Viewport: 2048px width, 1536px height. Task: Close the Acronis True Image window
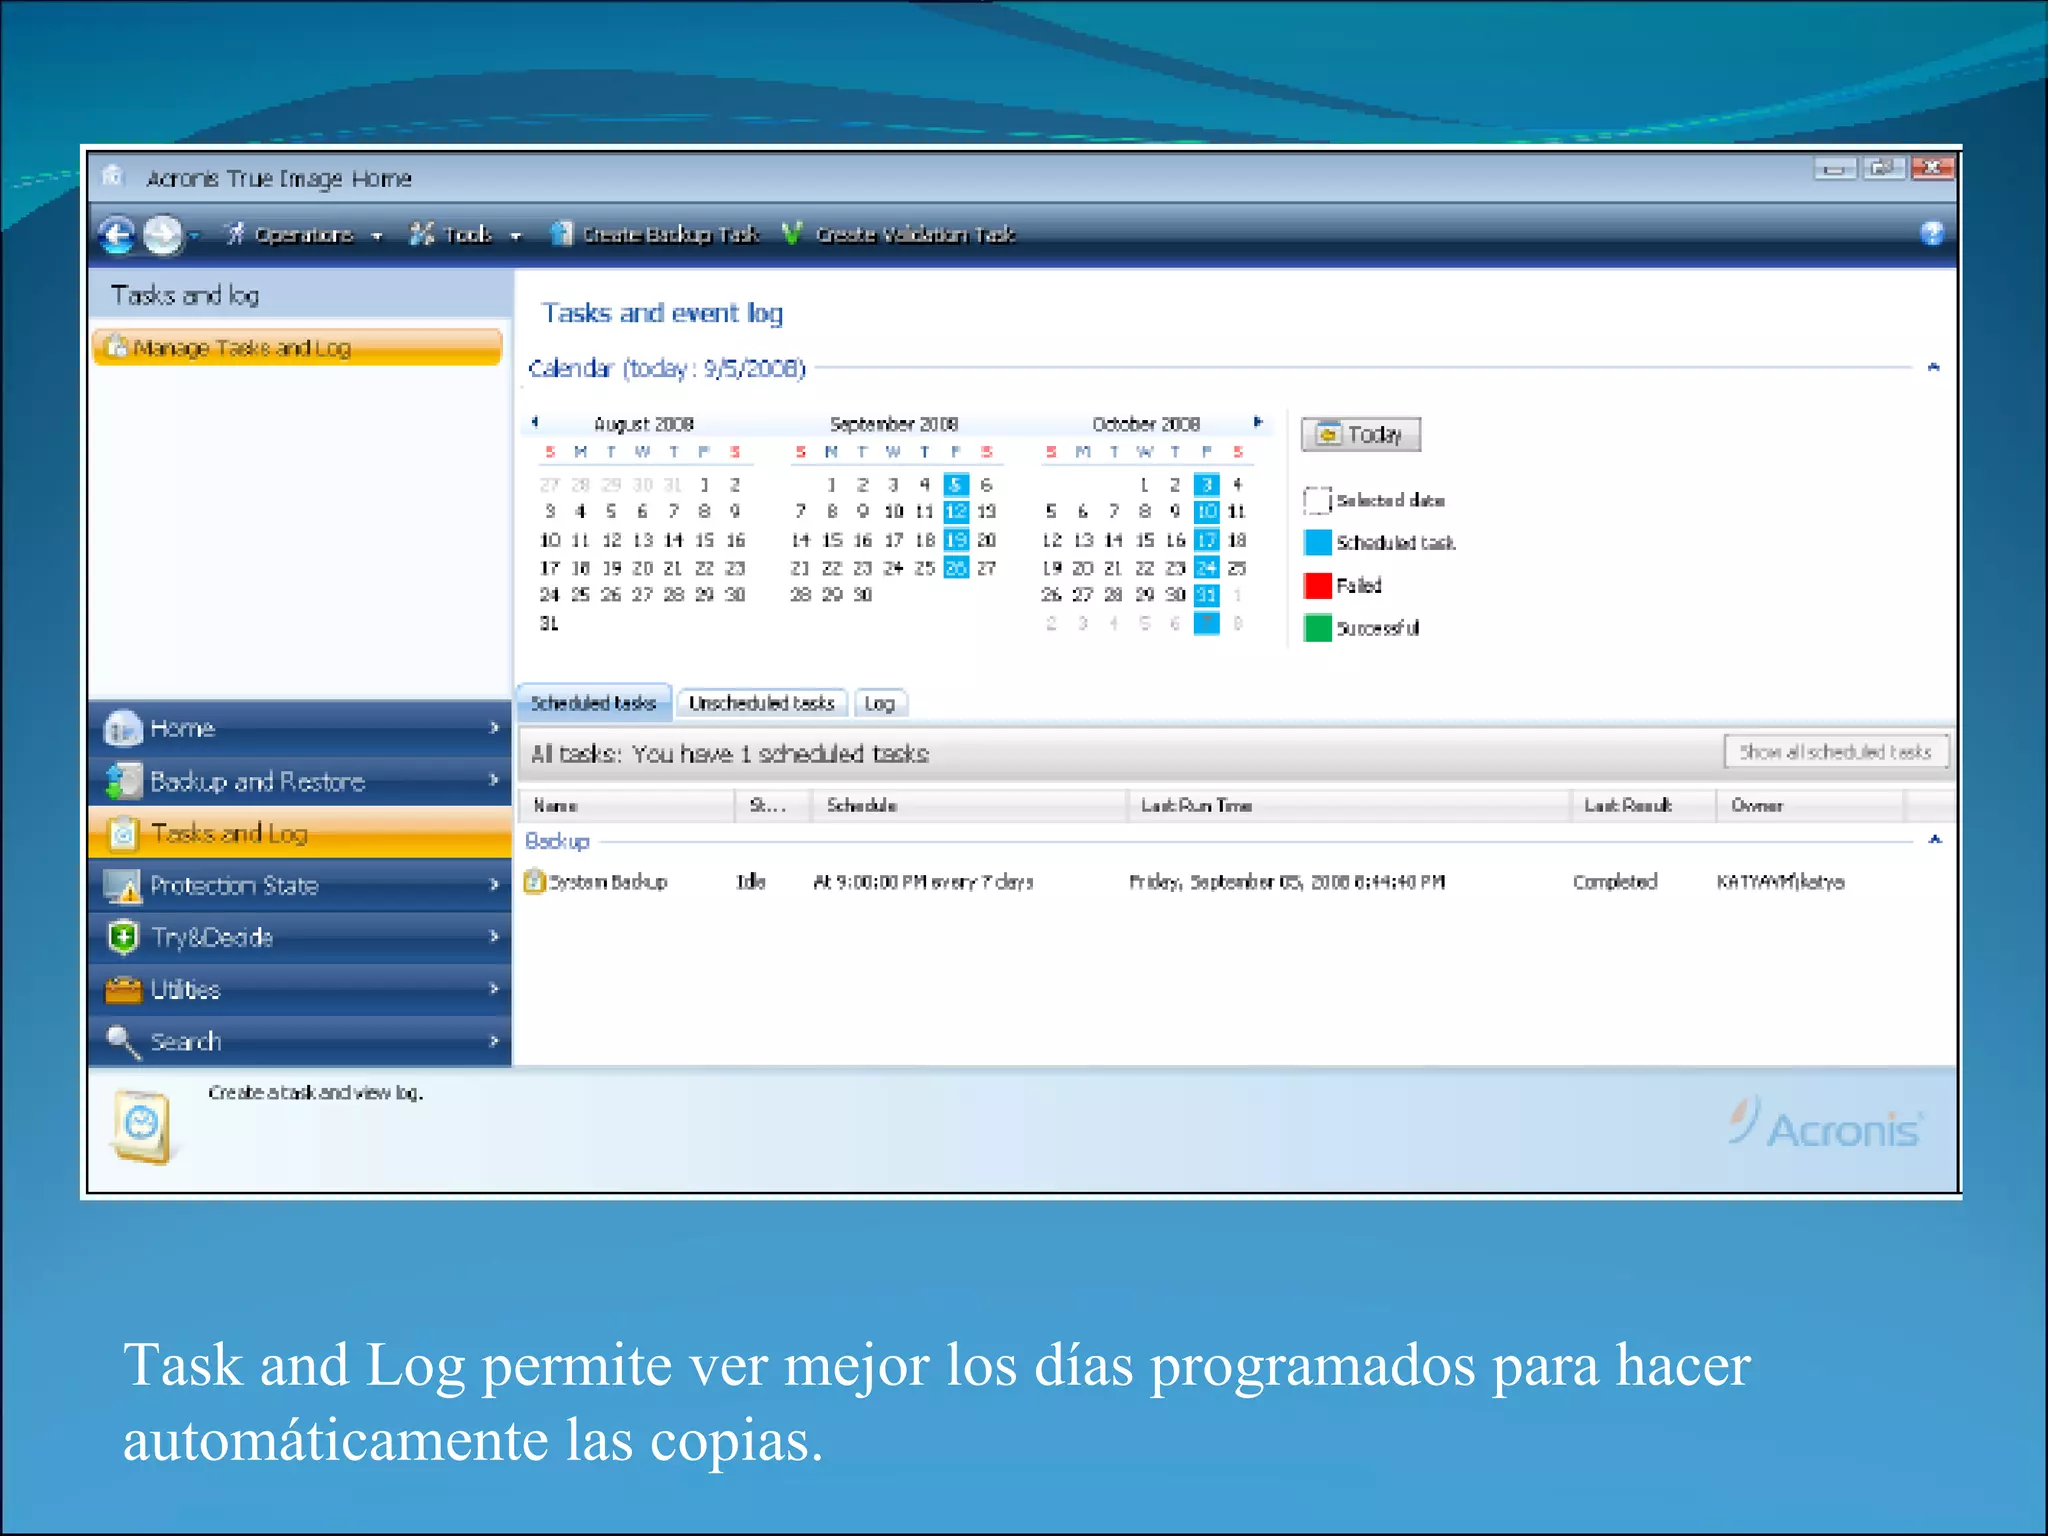1932,169
